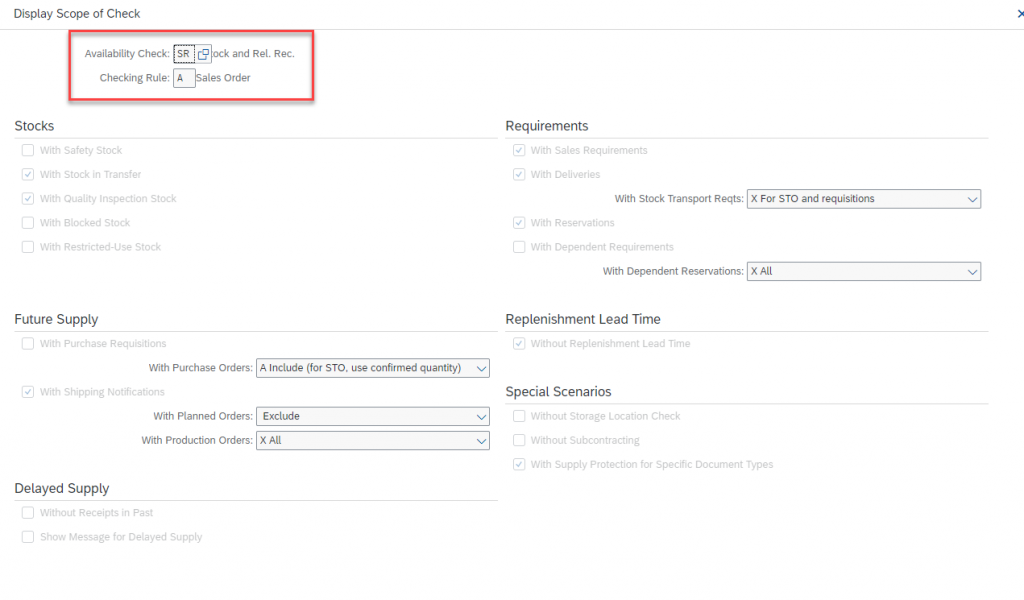Click the Delayed Supply heading
Image resolution: width=1024 pixels, height=600 pixels.
click(61, 488)
